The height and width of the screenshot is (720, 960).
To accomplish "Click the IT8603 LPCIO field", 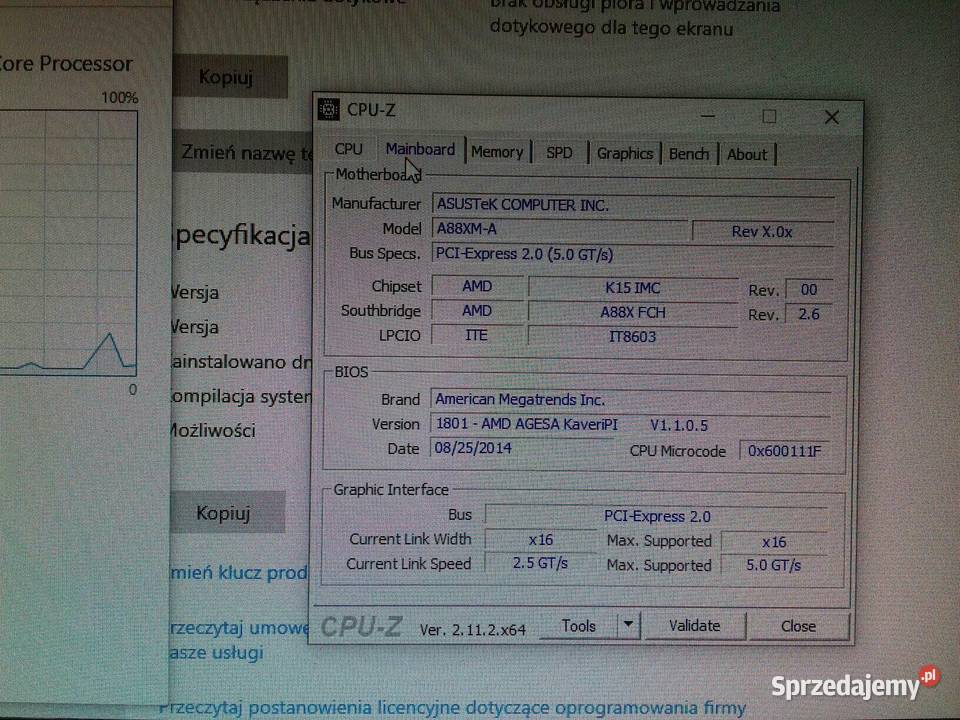I will point(632,336).
